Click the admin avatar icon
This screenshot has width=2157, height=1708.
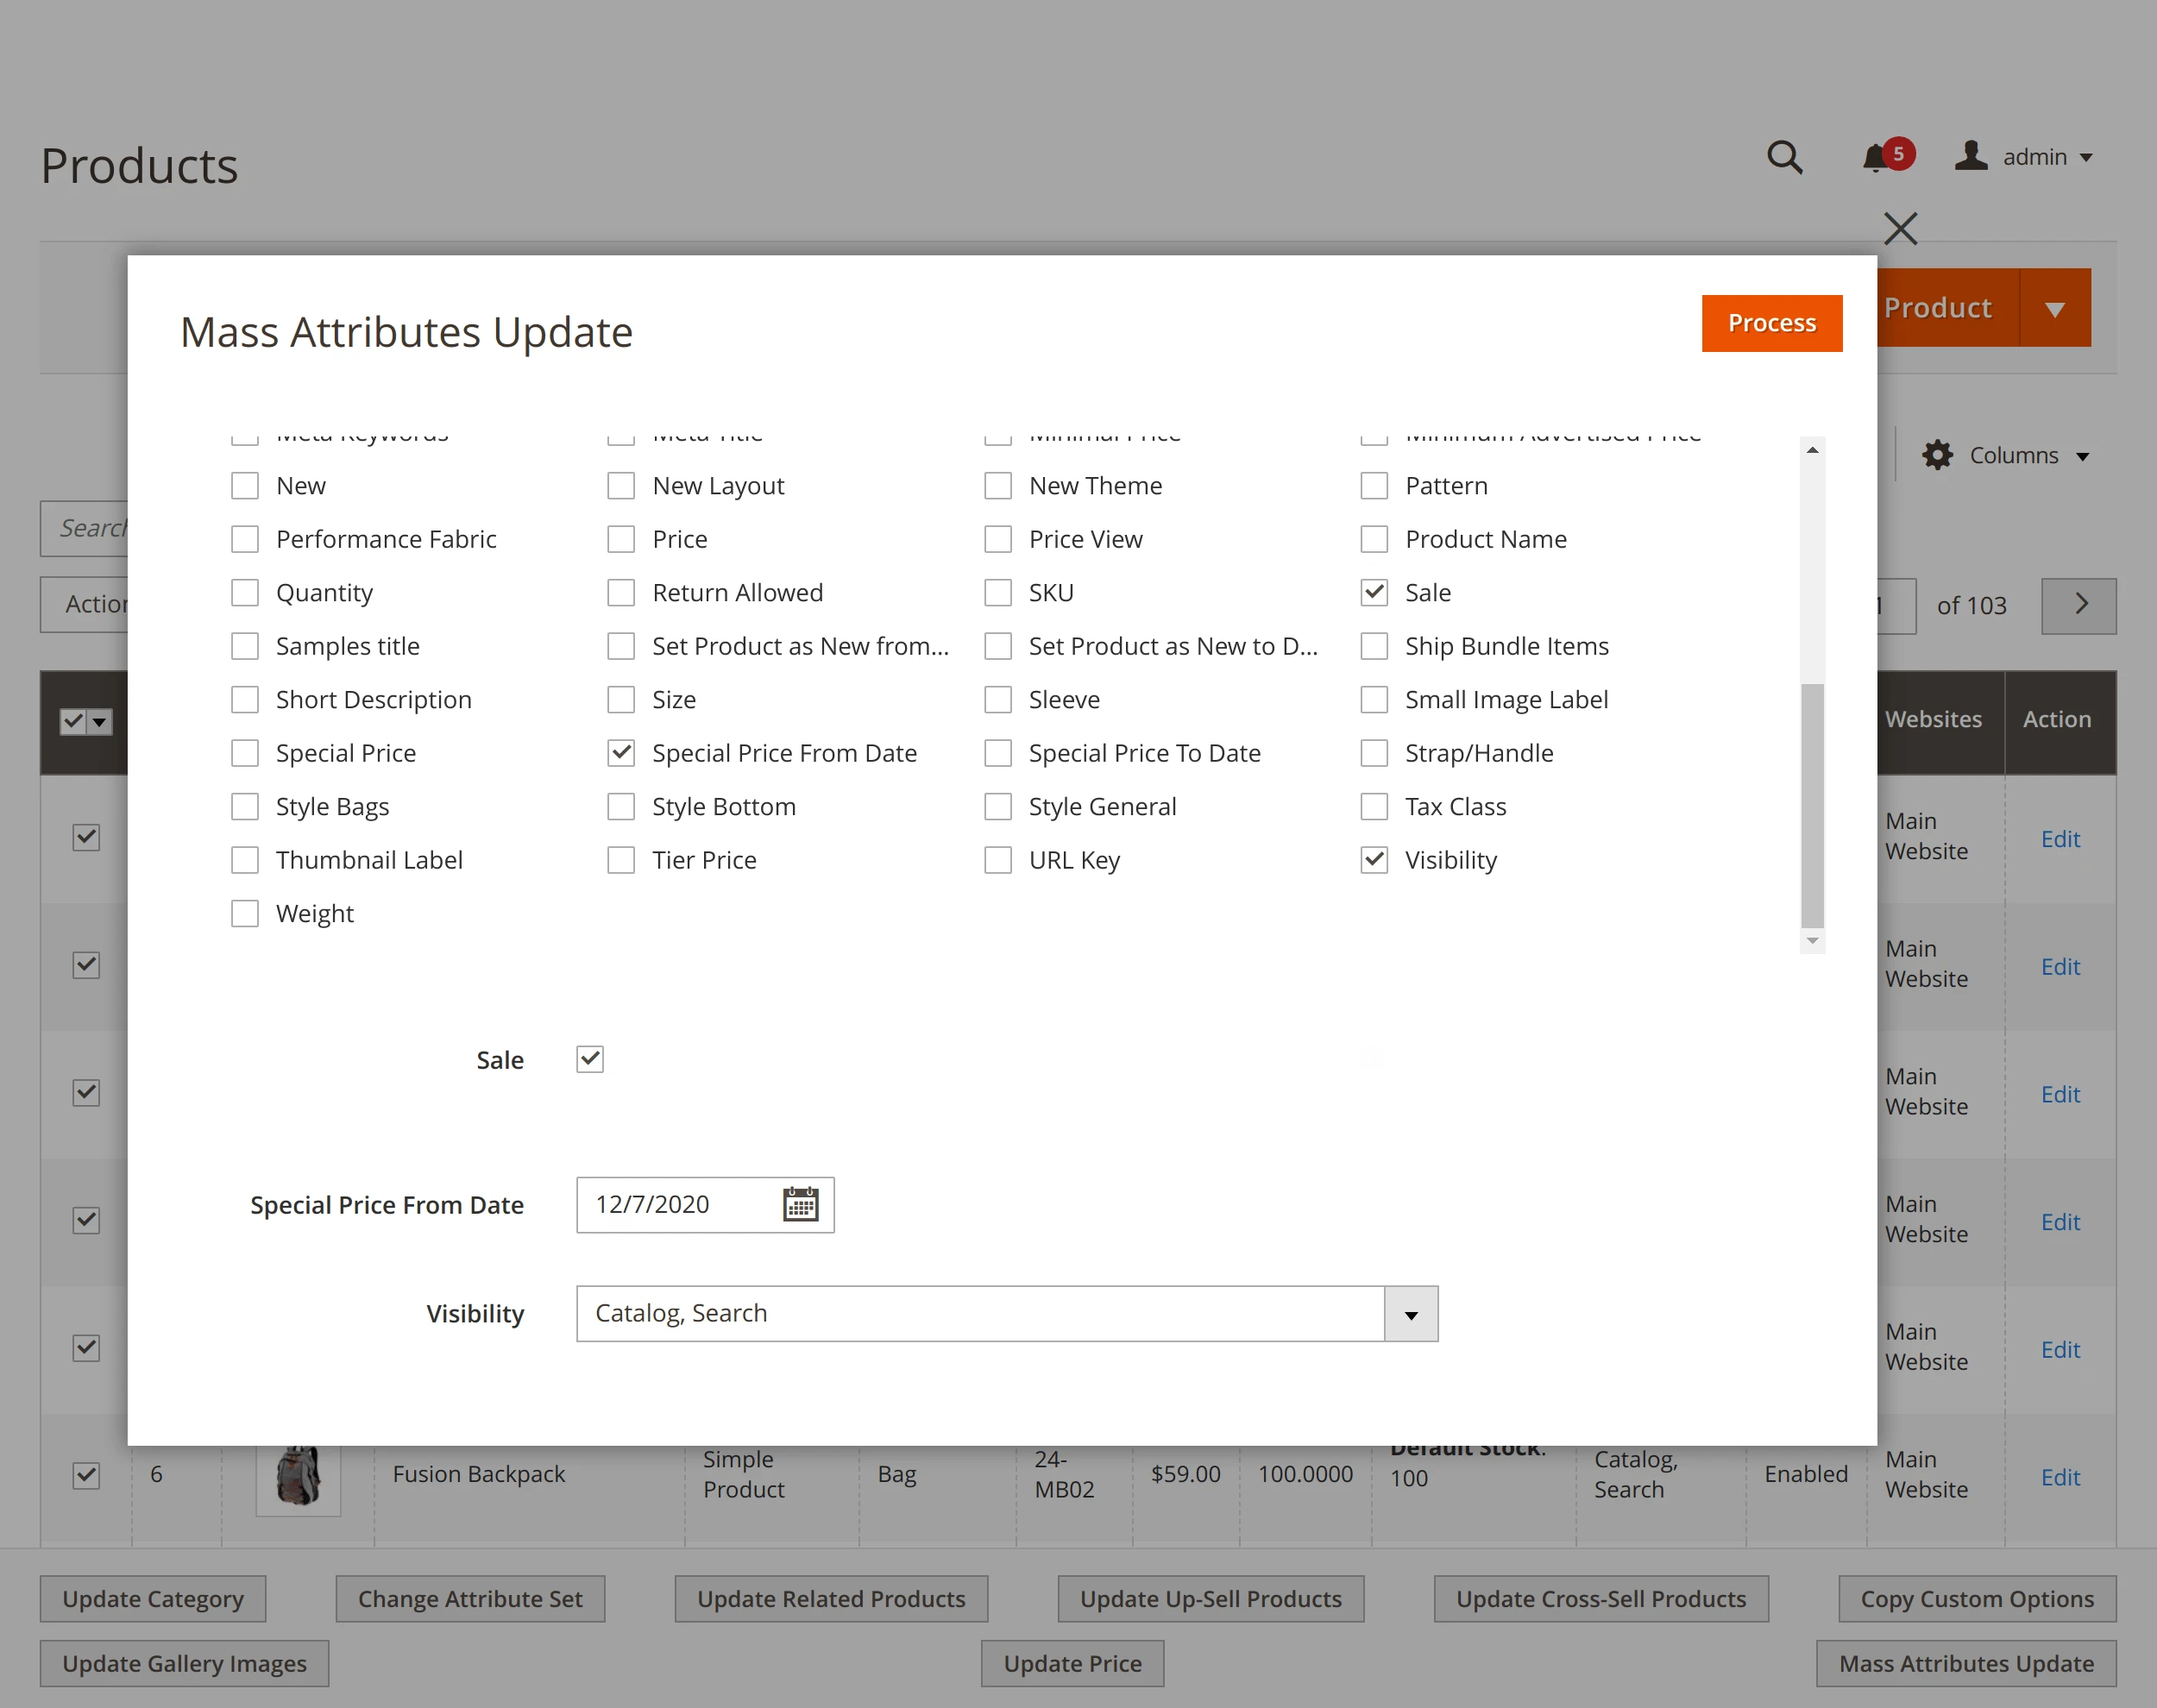(1971, 156)
